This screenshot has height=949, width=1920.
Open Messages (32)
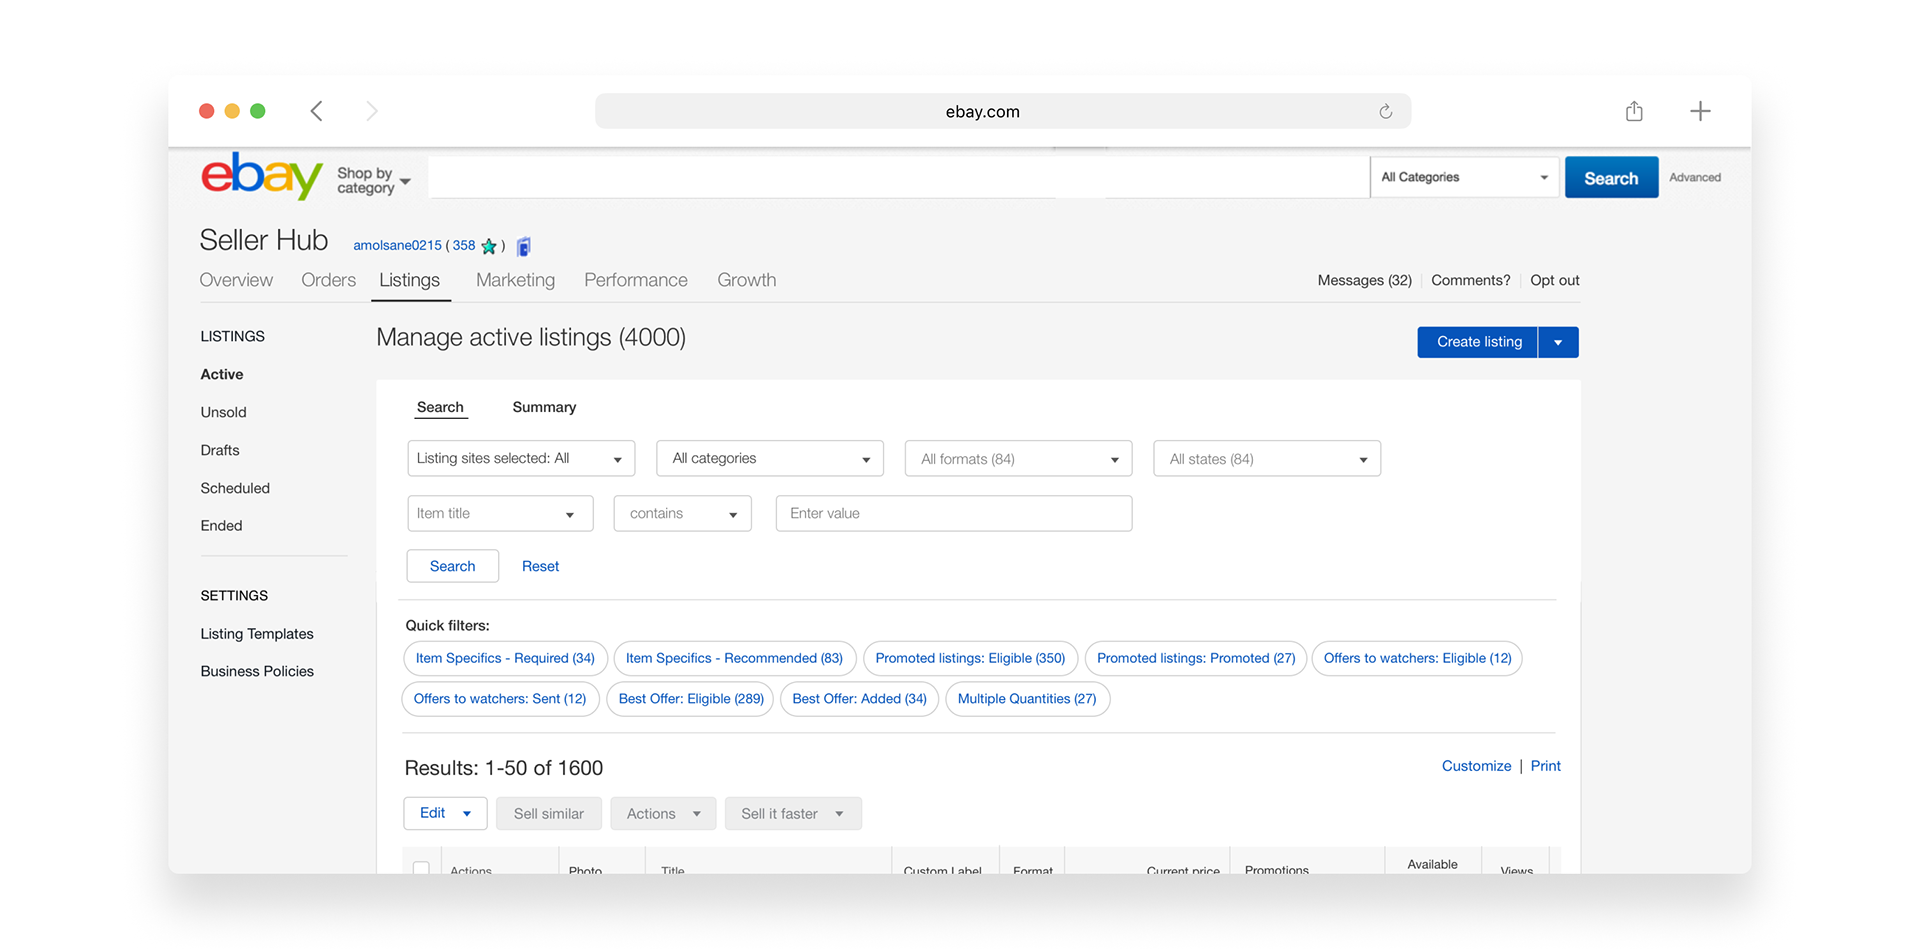1364,280
